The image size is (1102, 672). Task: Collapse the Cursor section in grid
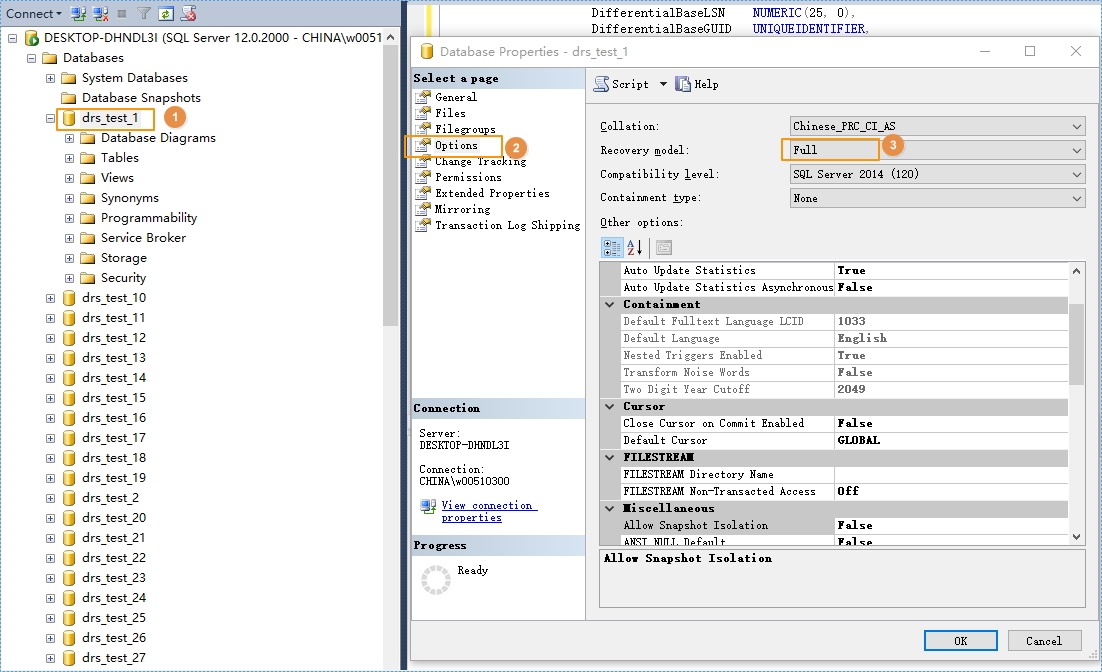pyautogui.click(x=609, y=407)
